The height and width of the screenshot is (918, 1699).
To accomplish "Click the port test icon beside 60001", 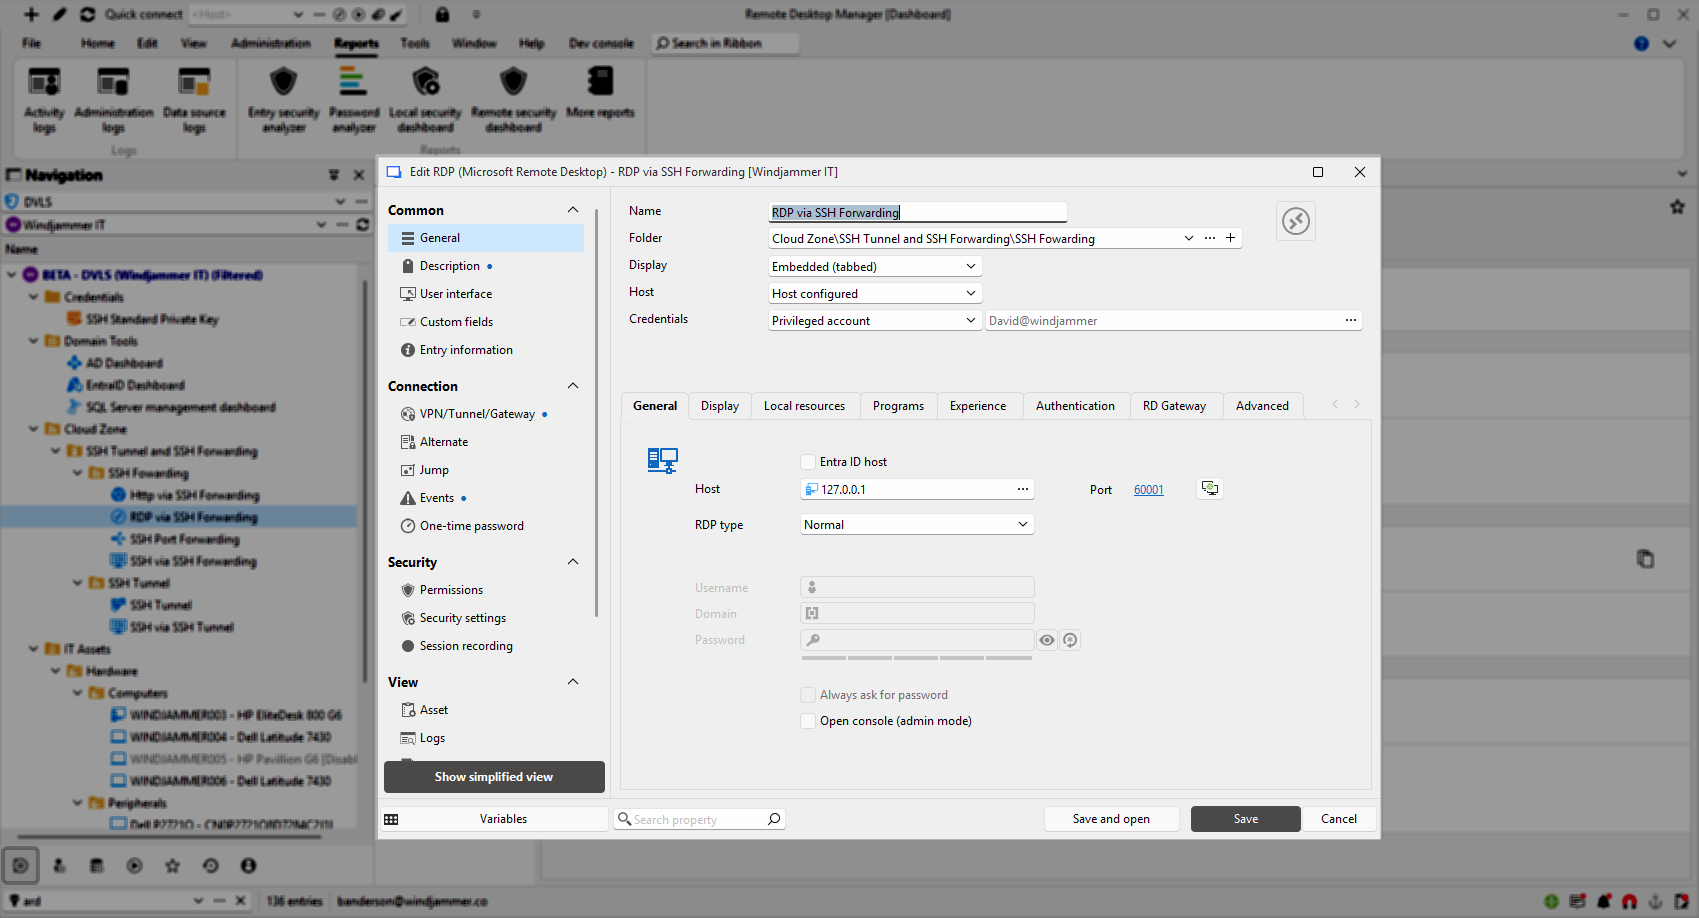I will (1210, 489).
